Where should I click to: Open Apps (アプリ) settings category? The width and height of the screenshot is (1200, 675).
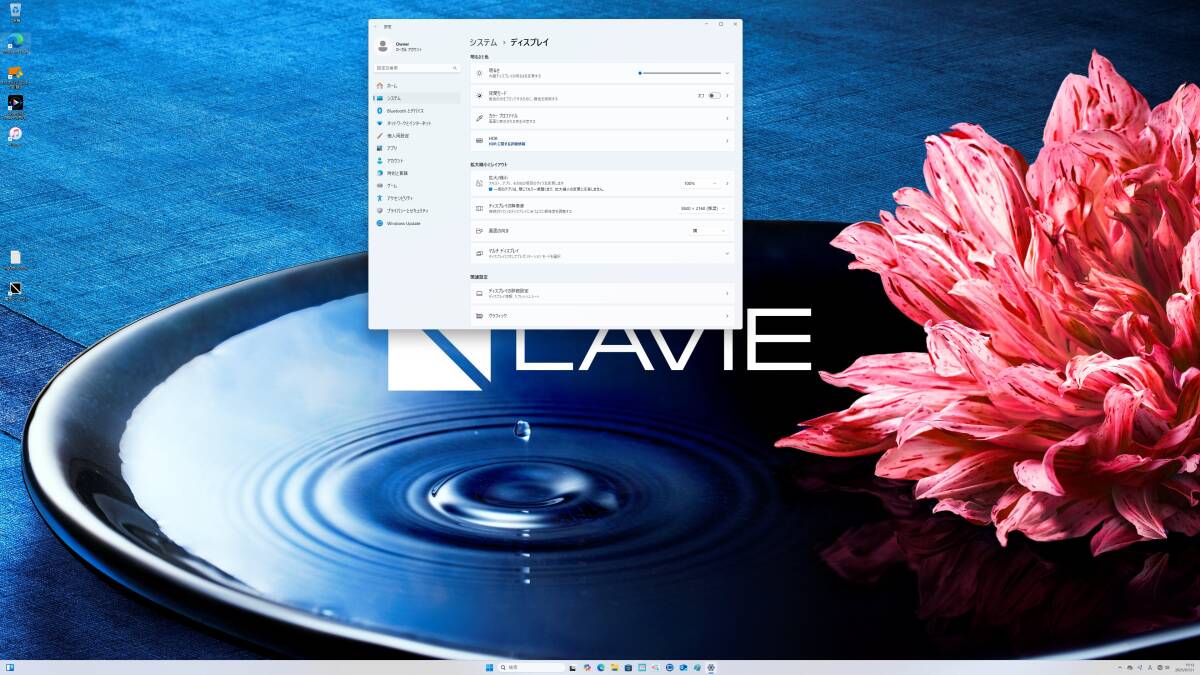[x=416, y=148]
